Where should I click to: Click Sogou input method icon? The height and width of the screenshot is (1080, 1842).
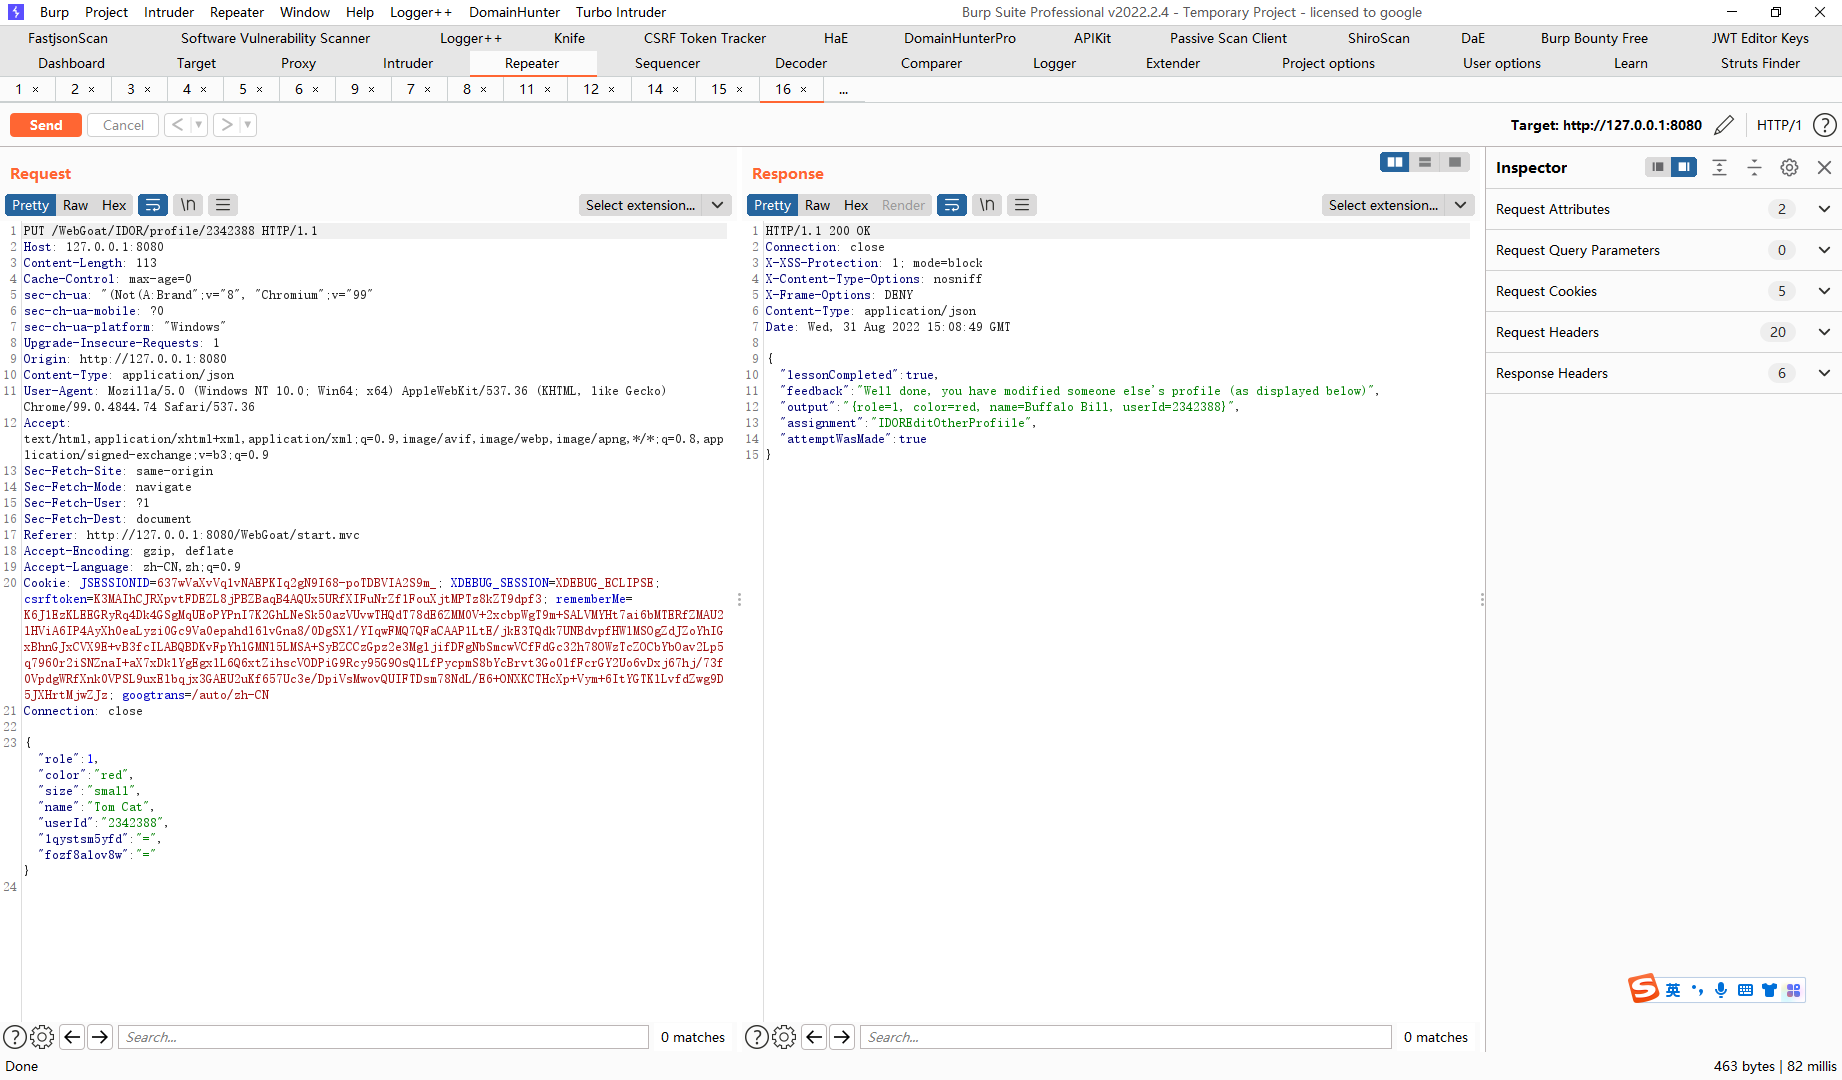tap(1643, 989)
